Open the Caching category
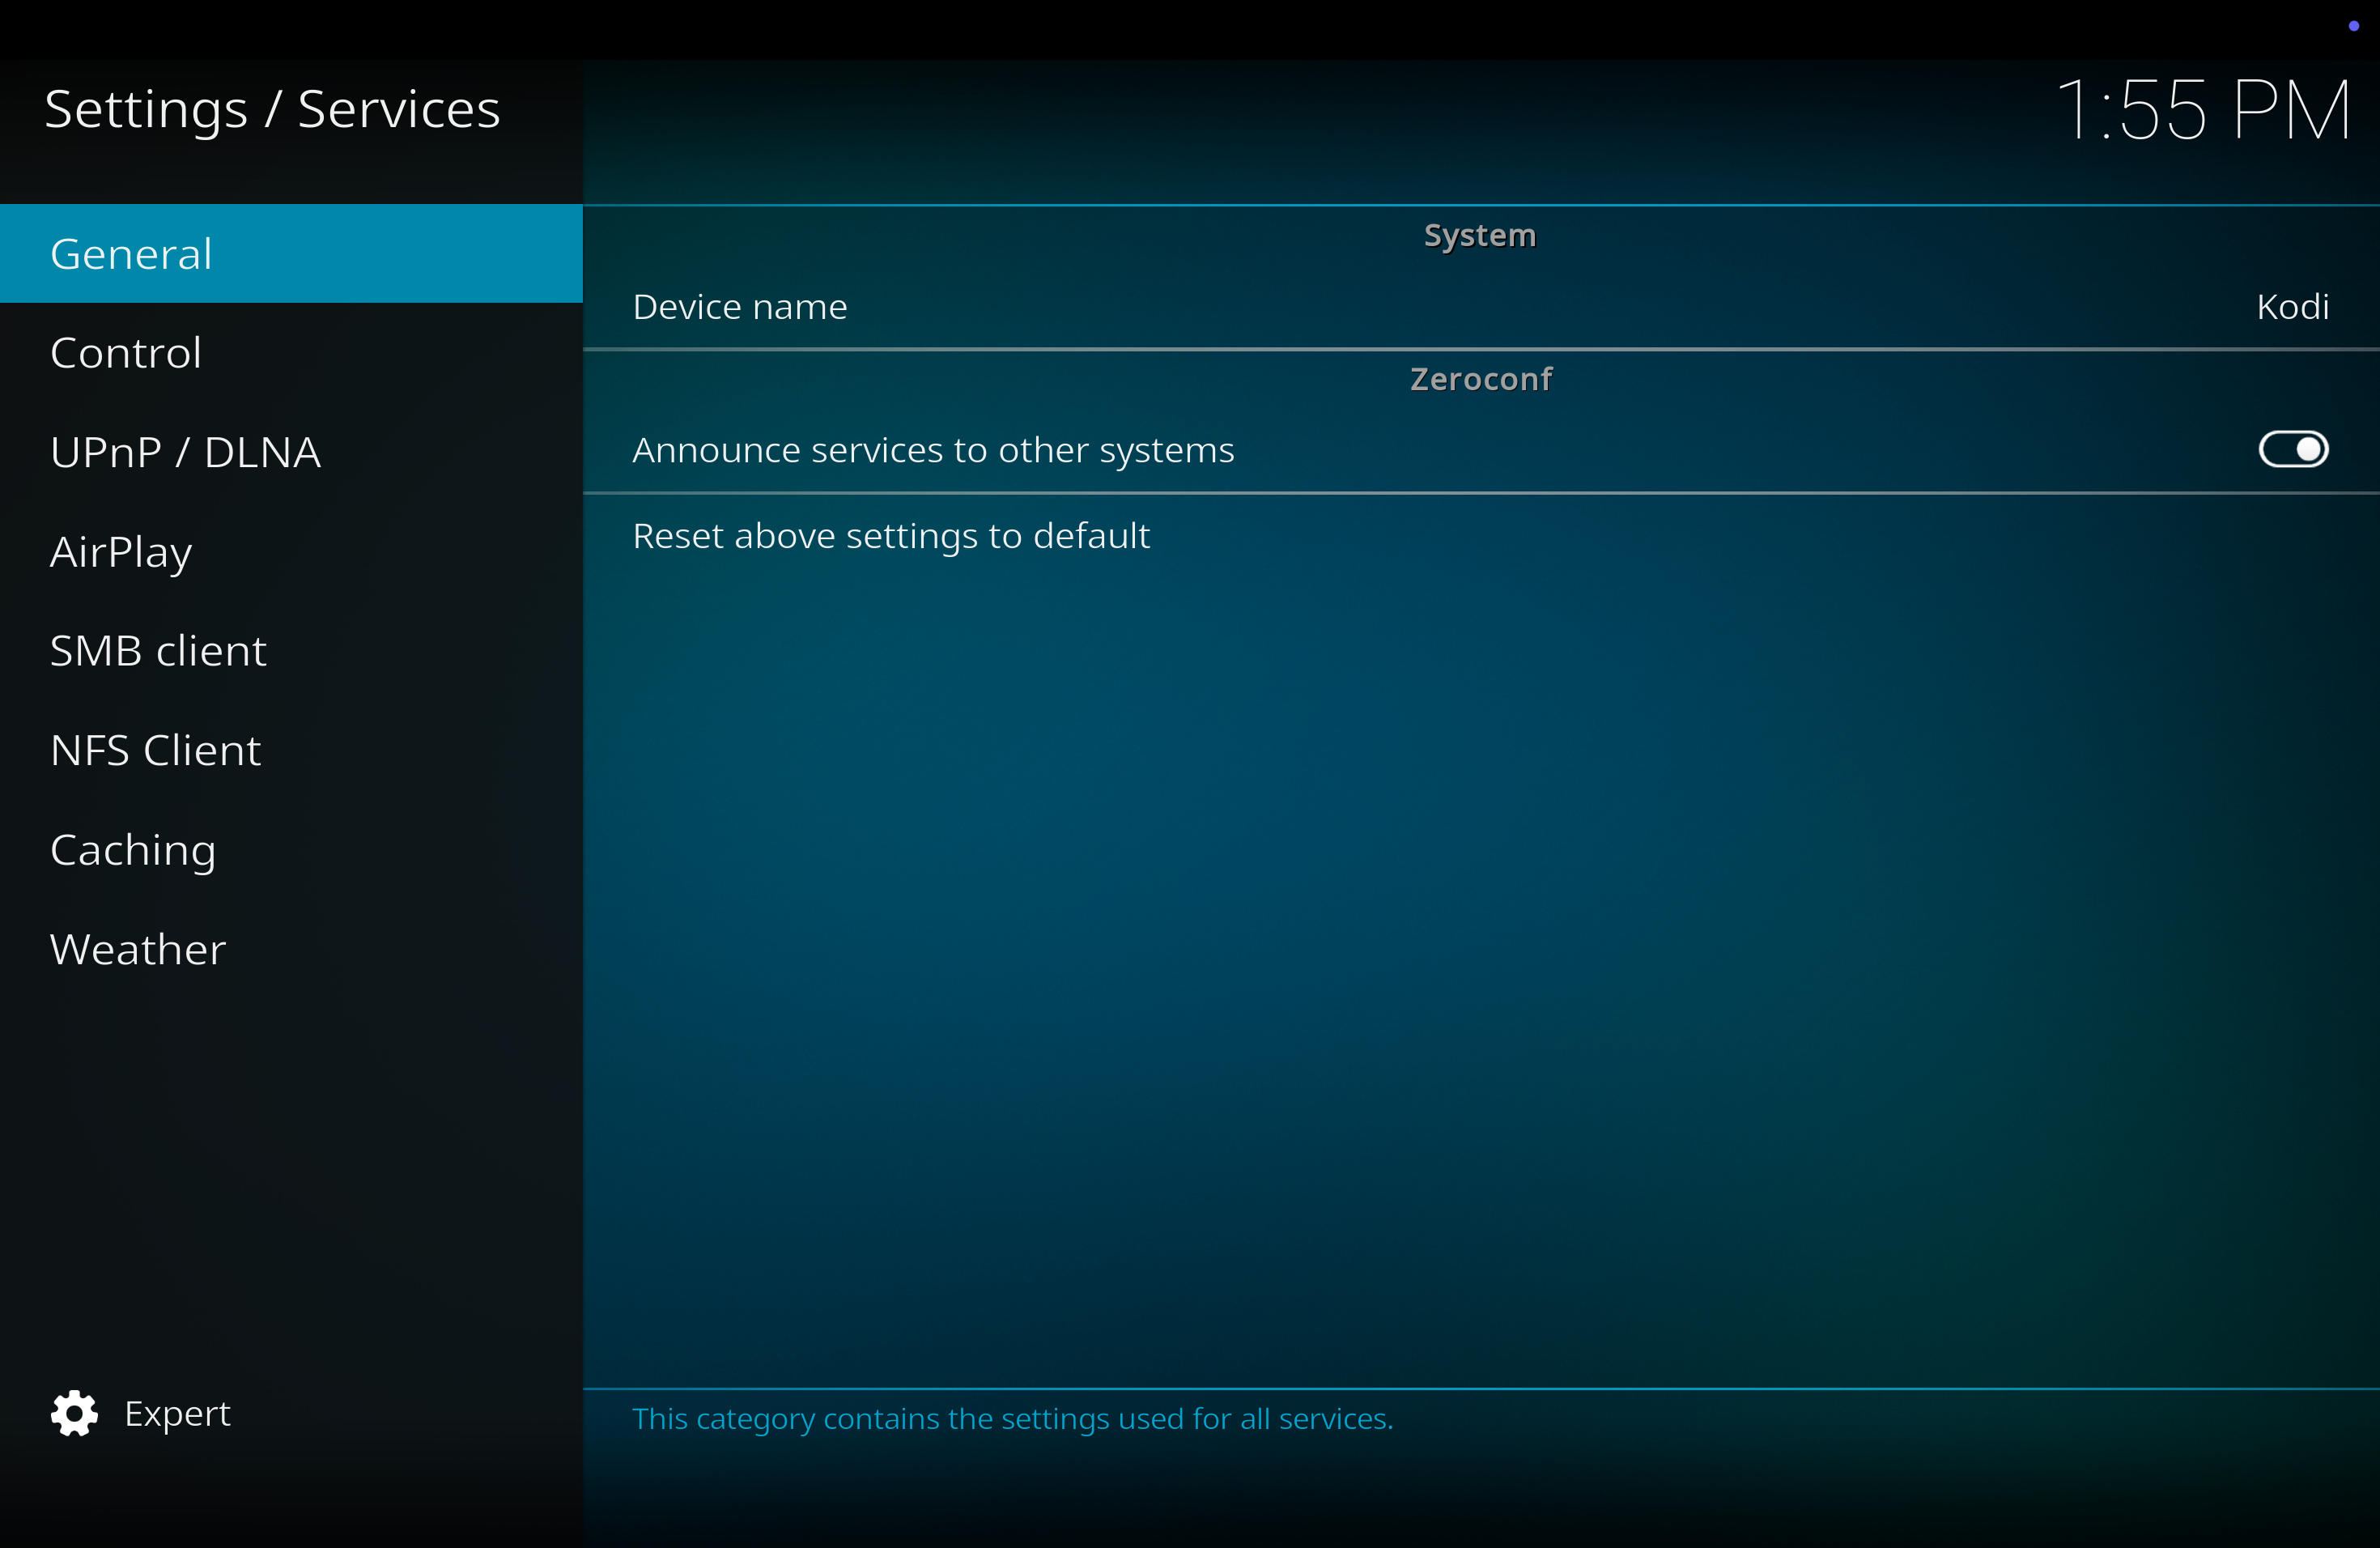The image size is (2380, 1548). click(291, 850)
